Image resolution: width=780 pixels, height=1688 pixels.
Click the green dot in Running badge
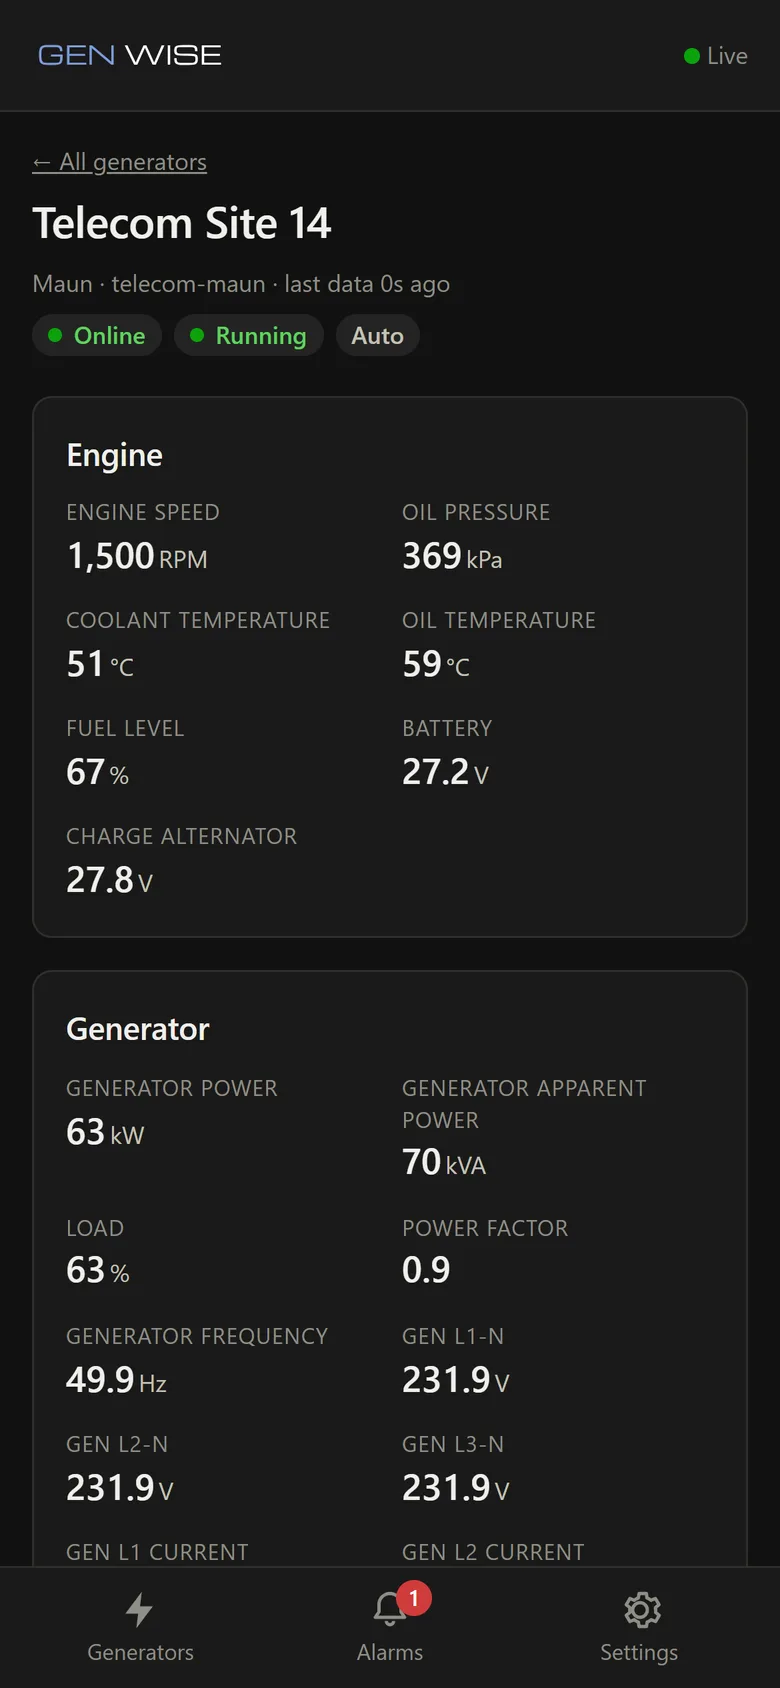click(197, 335)
